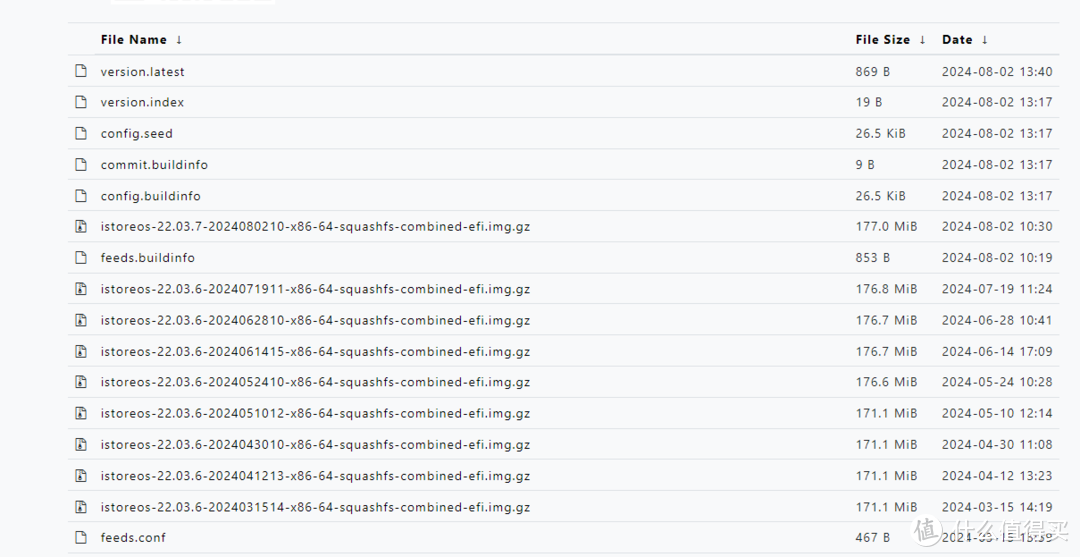Open the feeds.conf file link
This screenshot has height=557, width=1080.
(x=133, y=538)
